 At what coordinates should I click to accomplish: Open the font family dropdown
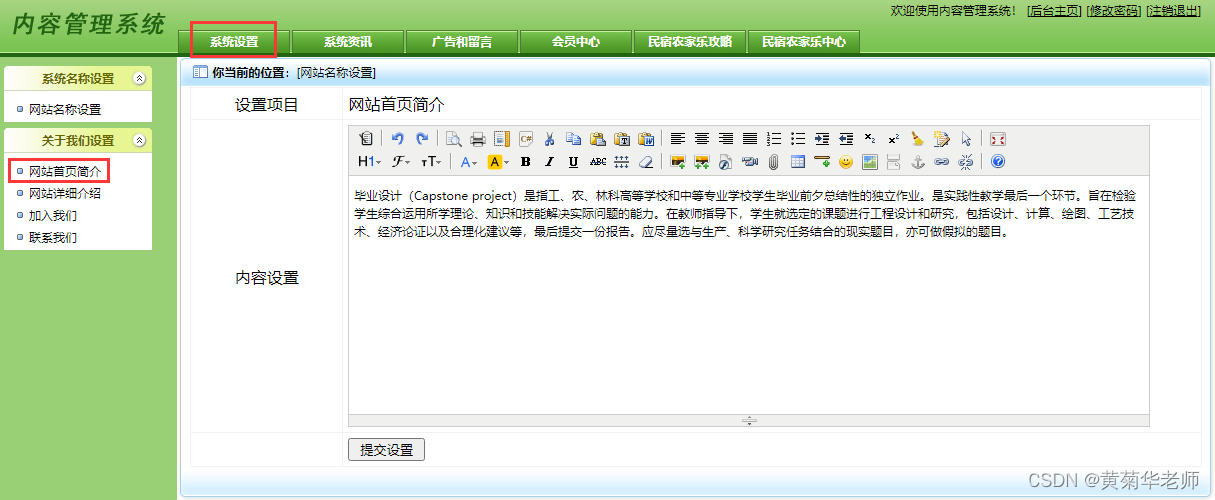point(400,161)
